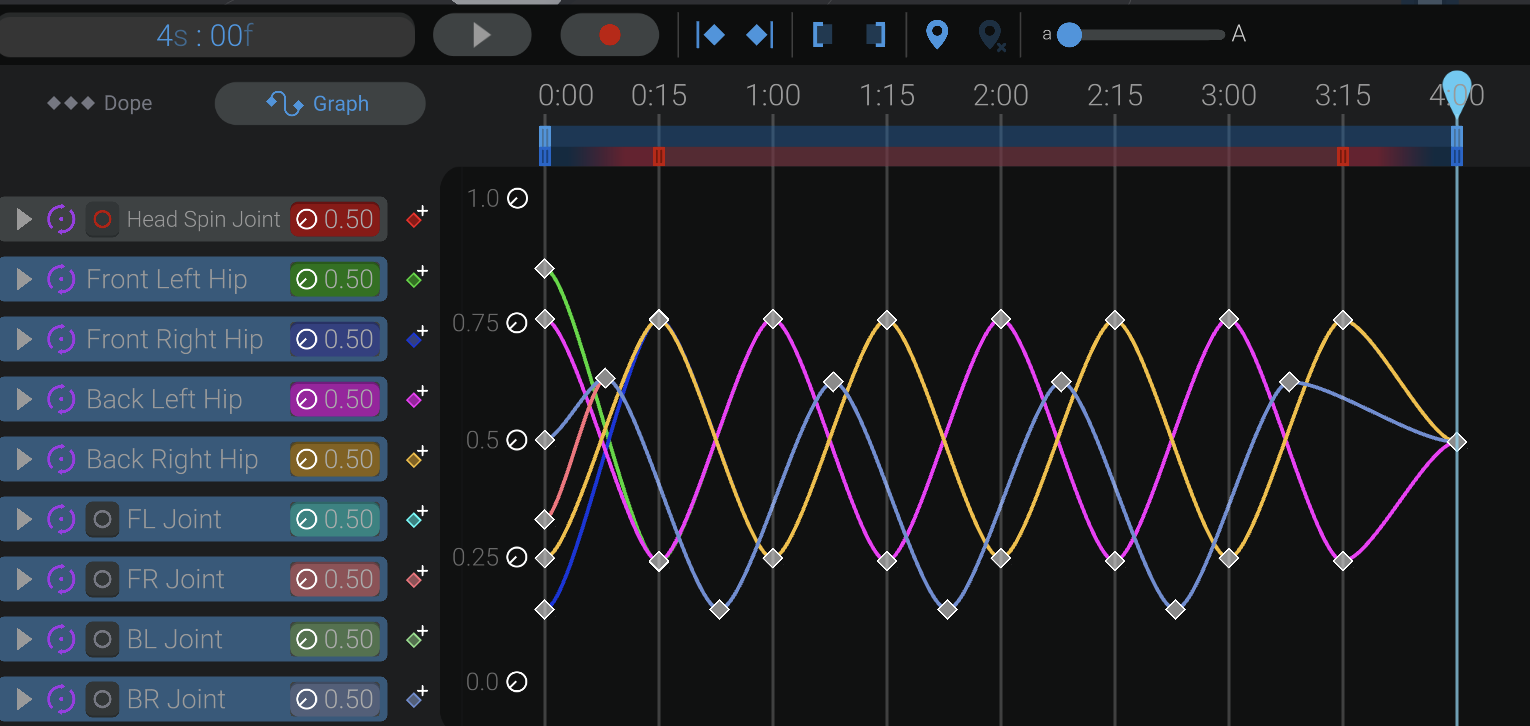
Task: Expand the Back Left Hip track
Action: coord(25,399)
